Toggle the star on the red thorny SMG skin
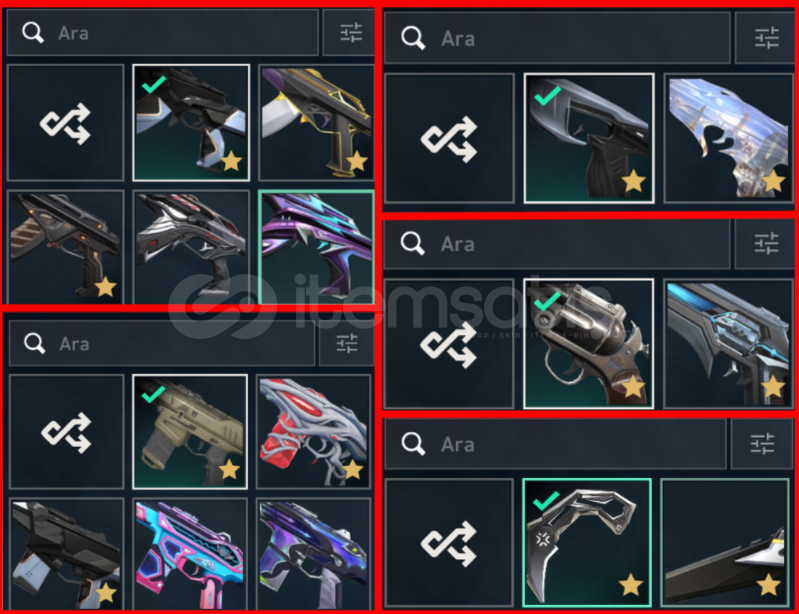Screen dimensions: 799x614 [x=353, y=469]
